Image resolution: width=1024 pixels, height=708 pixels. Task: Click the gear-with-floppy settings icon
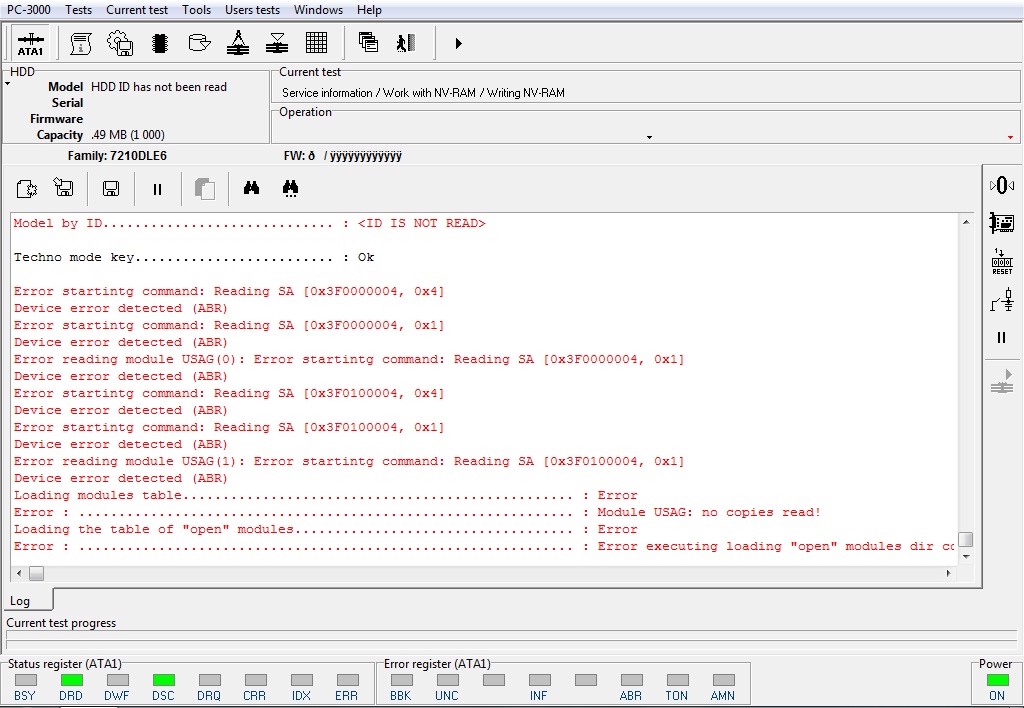[120, 43]
